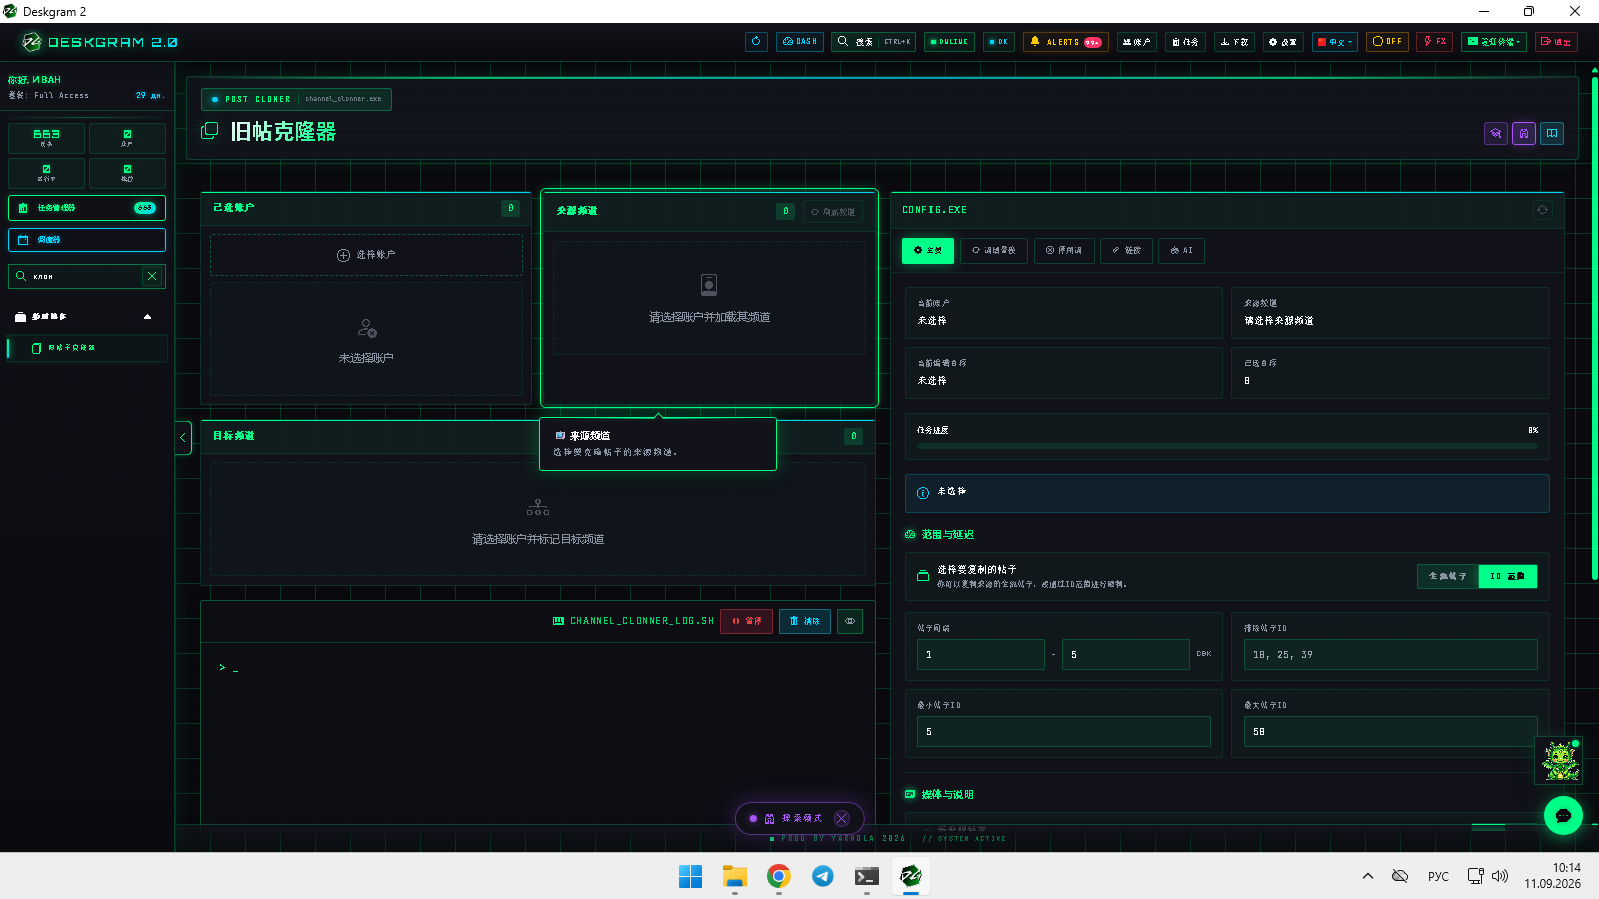This screenshot has width=1599, height=899.
Task: Switch to the word replacement config tab
Action: (x=994, y=250)
